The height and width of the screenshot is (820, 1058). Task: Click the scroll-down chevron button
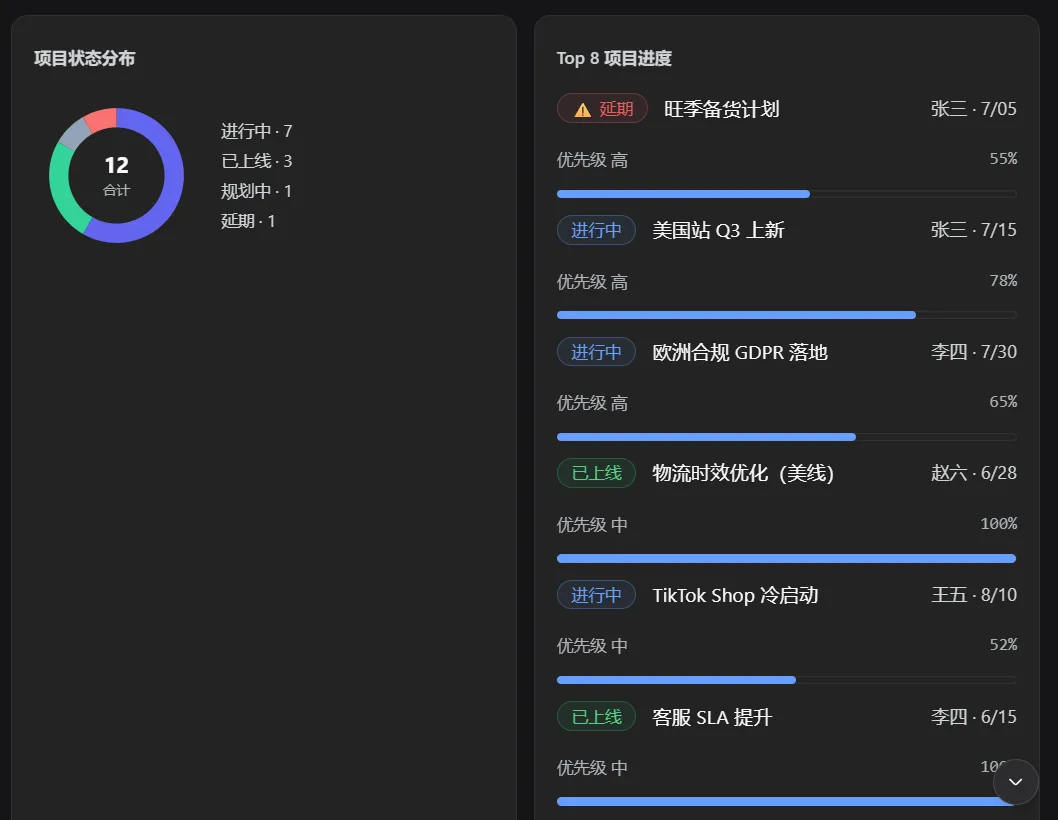click(x=1015, y=782)
